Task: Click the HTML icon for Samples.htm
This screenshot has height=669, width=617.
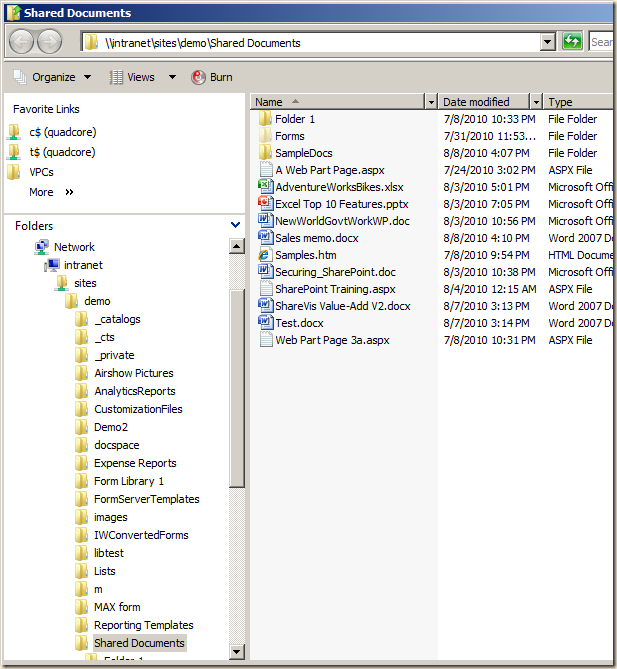Action: [x=265, y=255]
